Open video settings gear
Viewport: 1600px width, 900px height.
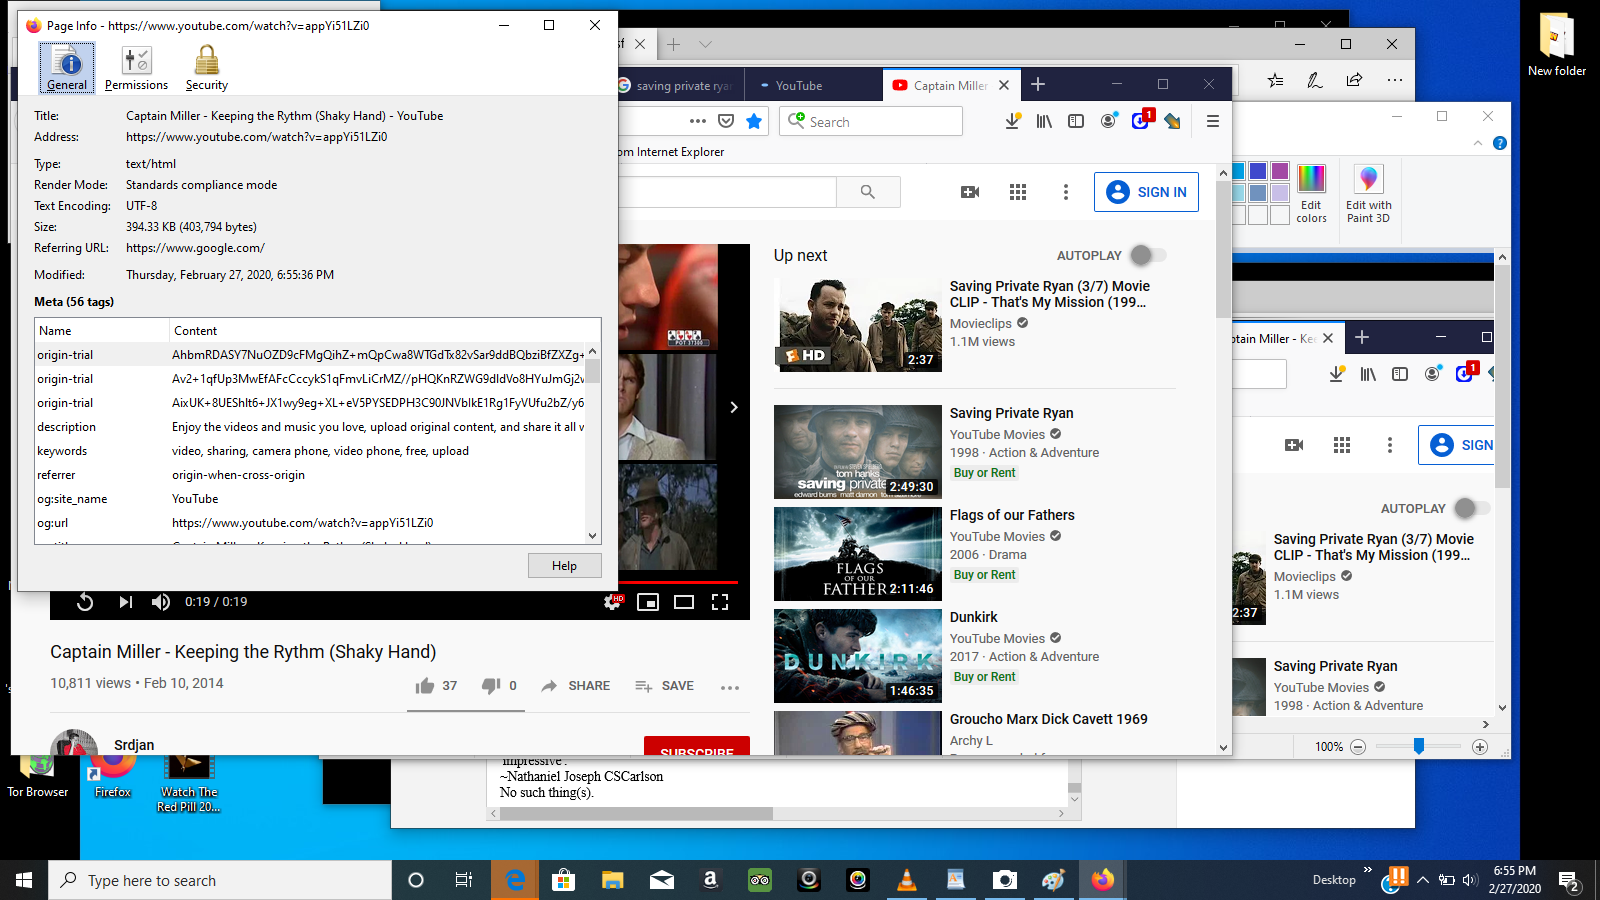(x=612, y=602)
